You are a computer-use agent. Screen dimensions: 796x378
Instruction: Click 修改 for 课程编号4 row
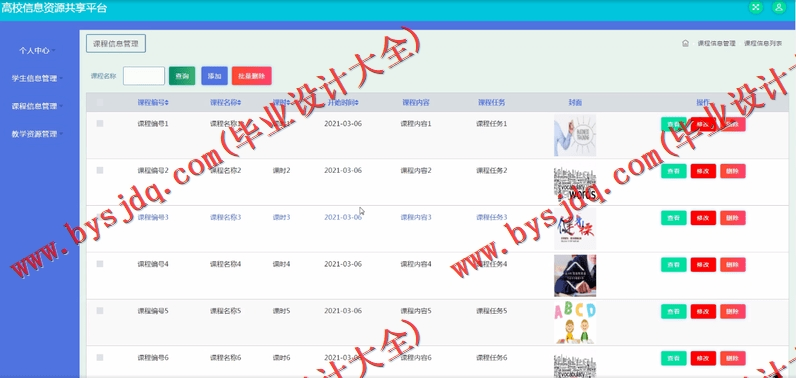click(703, 264)
